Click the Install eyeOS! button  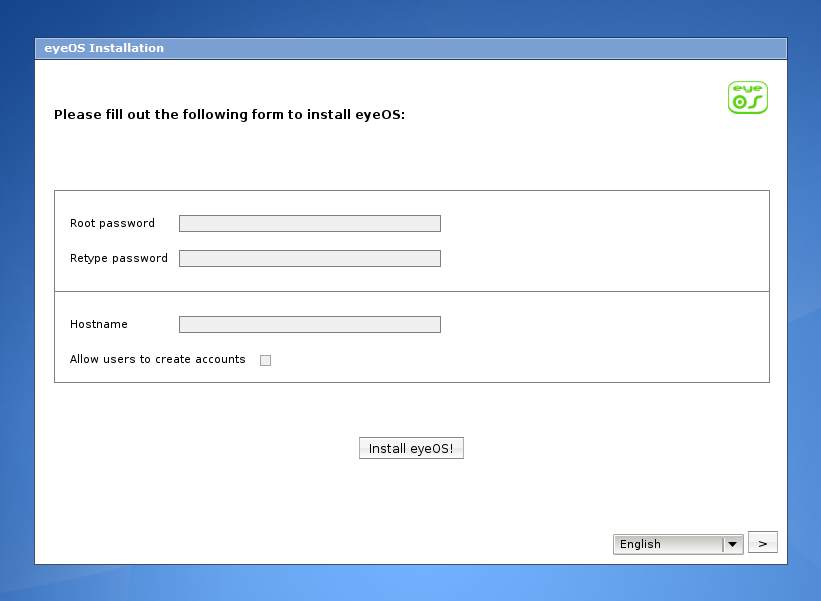(411, 448)
